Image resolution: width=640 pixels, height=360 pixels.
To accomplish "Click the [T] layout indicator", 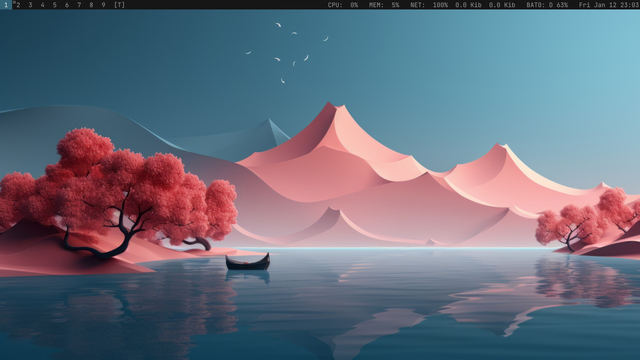I will tap(119, 5).
